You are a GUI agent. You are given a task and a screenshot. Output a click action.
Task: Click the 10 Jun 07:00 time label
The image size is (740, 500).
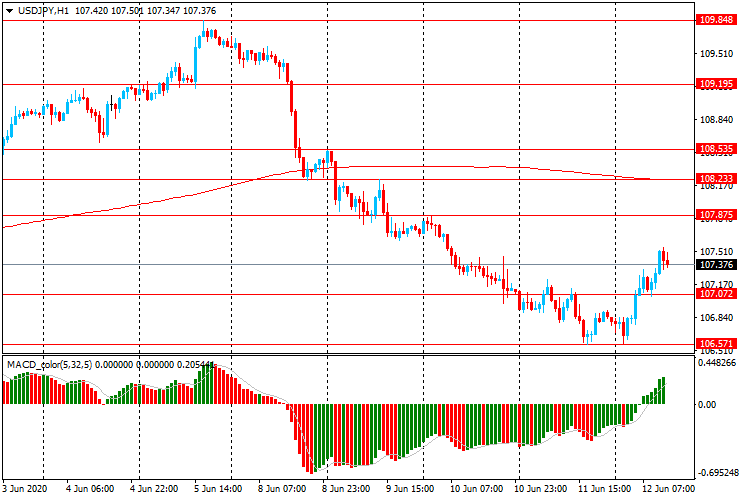(x=477, y=488)
